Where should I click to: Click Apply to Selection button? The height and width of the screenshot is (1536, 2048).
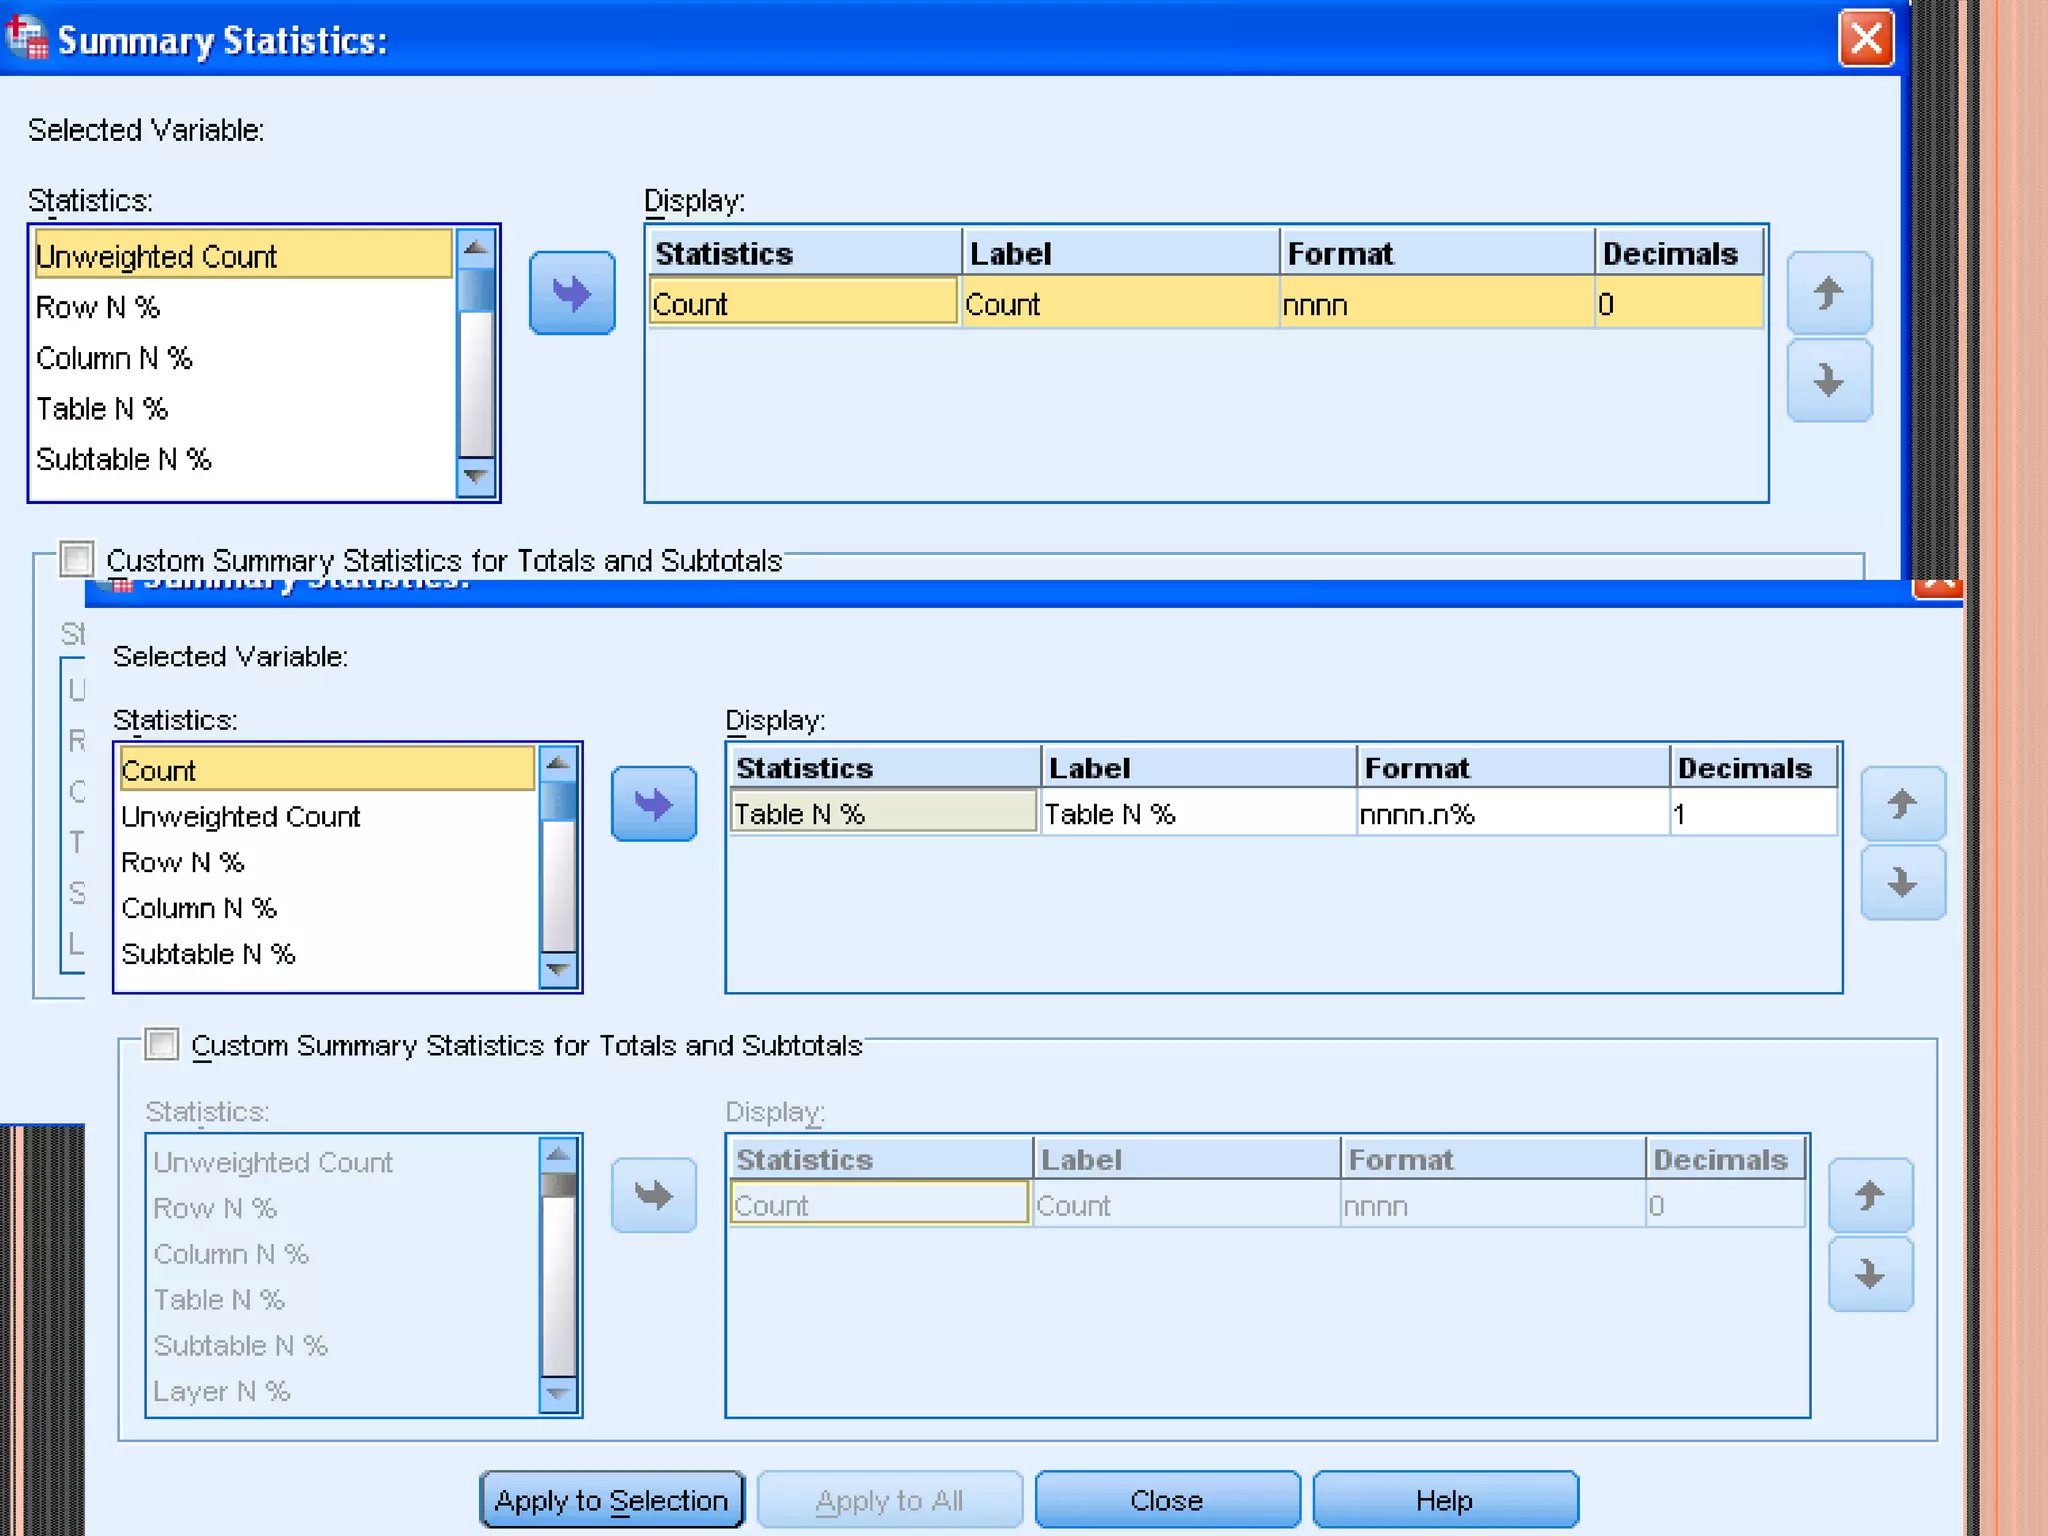pyautogui.click(x=611, y=1500)
